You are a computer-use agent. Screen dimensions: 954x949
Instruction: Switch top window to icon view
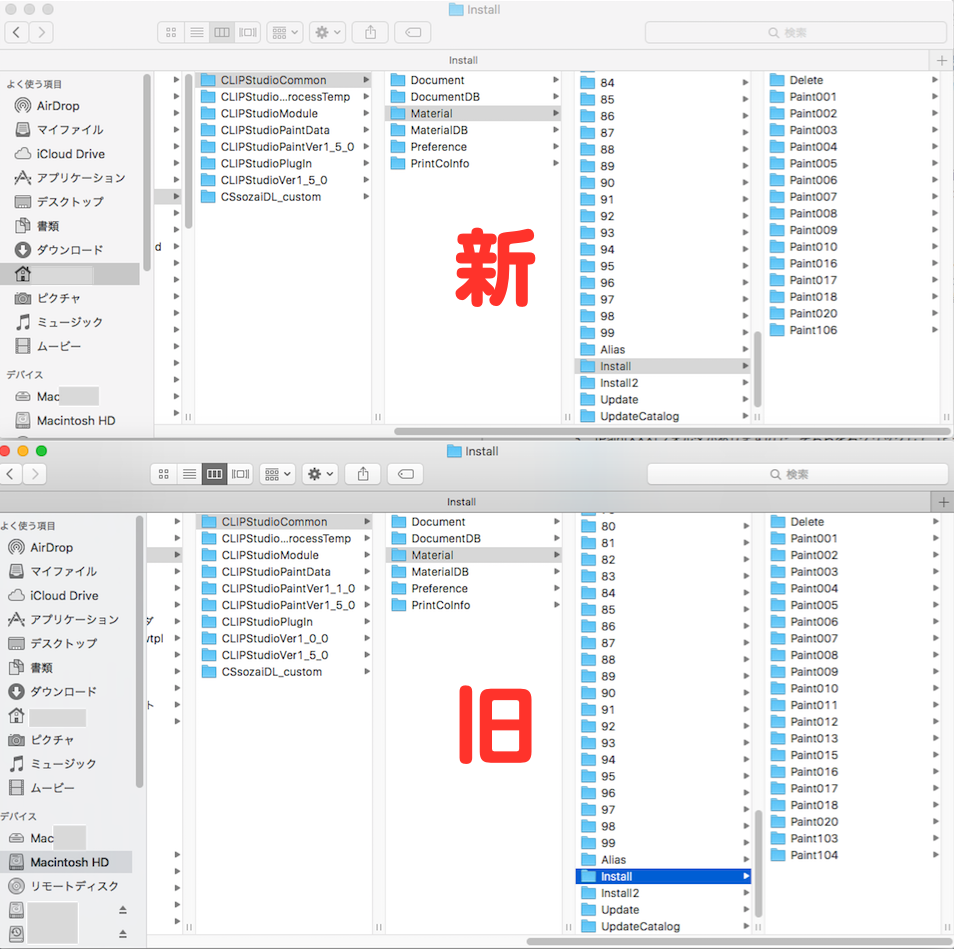click(171, 32)
